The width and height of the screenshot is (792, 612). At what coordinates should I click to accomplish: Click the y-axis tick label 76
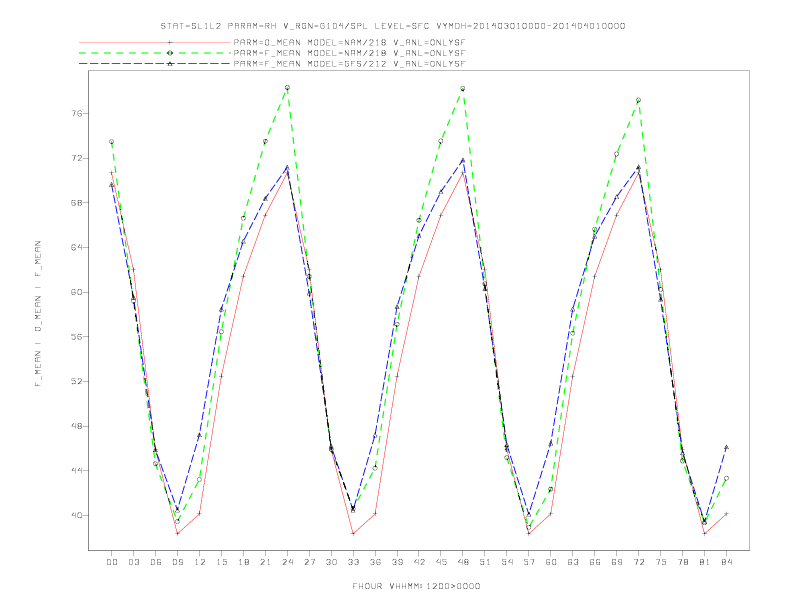tap(76, 114)
